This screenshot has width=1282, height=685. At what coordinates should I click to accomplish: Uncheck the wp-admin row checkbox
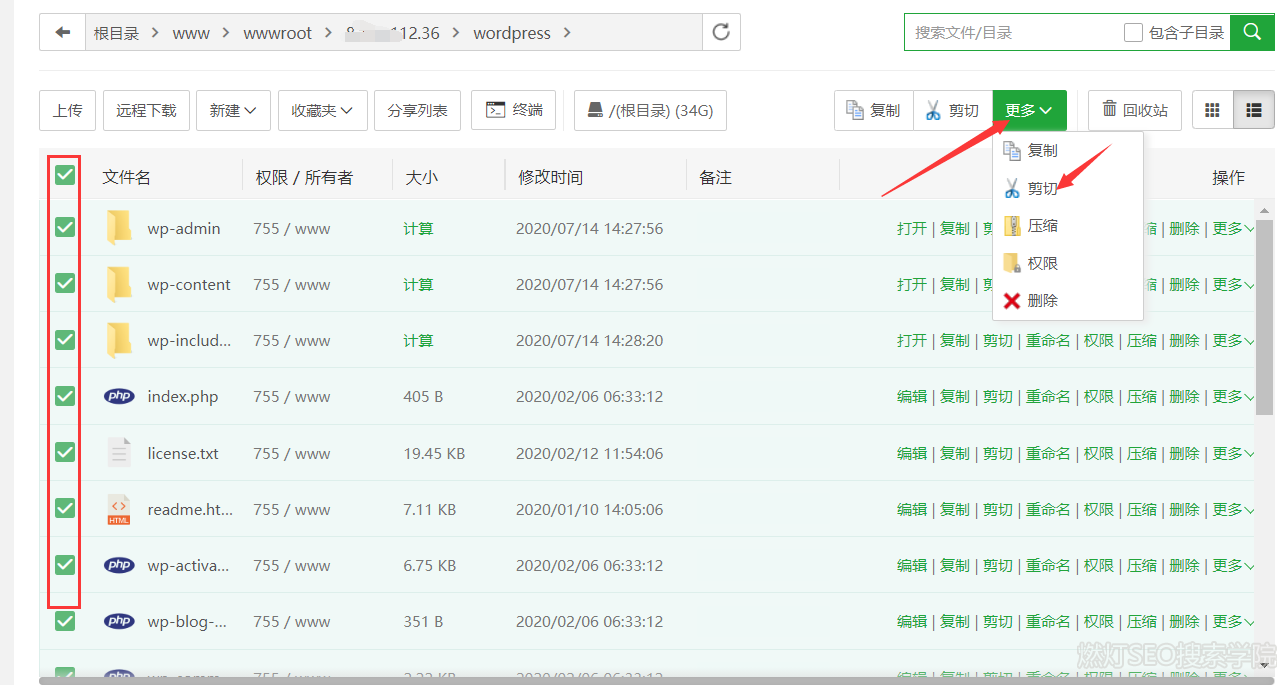pos(65,227)
